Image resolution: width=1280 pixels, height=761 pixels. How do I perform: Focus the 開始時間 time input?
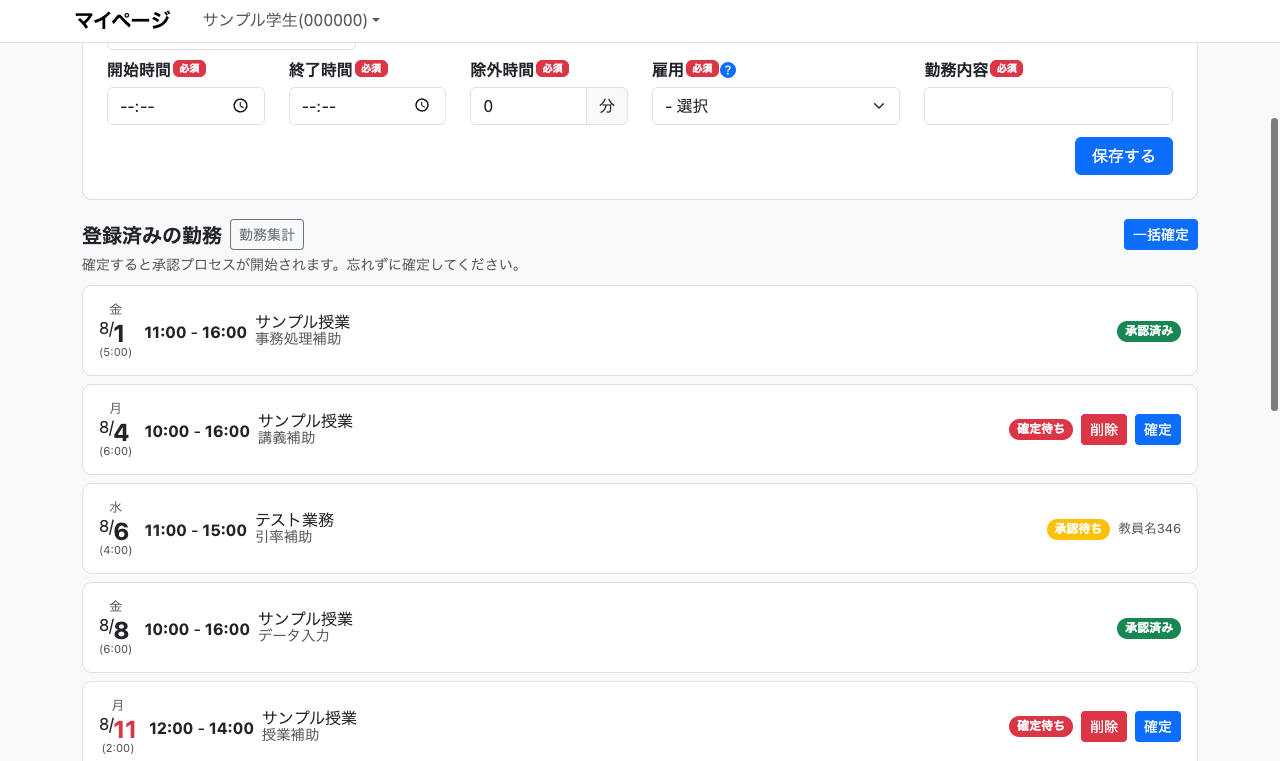click(186, 106)
